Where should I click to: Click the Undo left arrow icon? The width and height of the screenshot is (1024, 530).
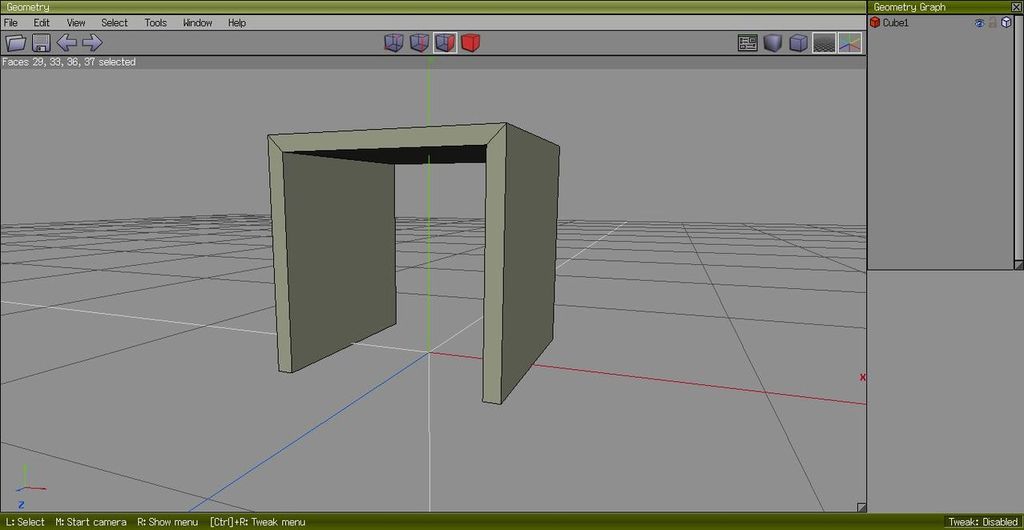coord(67,43)
